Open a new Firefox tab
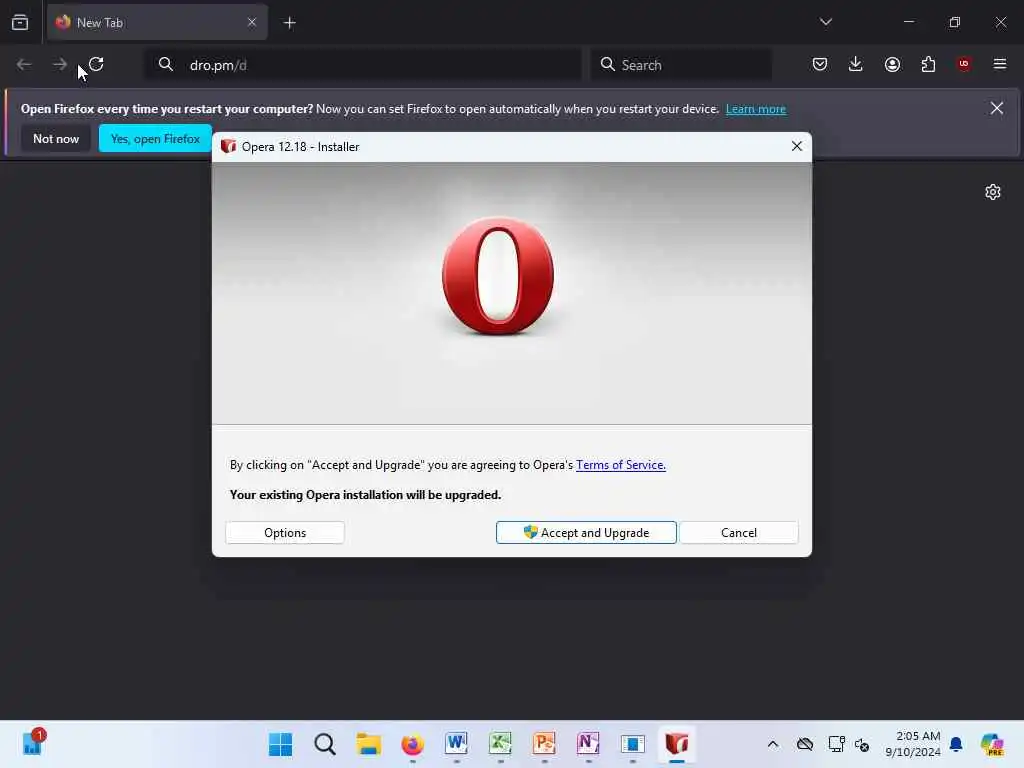This screenshot has height=768, width=1024. click(289, 23)
